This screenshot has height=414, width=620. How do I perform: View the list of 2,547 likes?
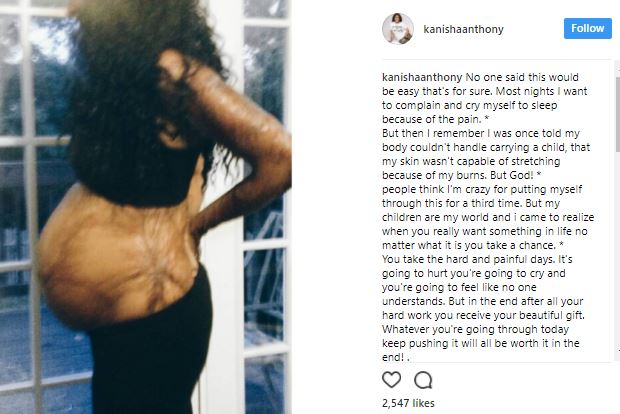[x=408, y=403]
